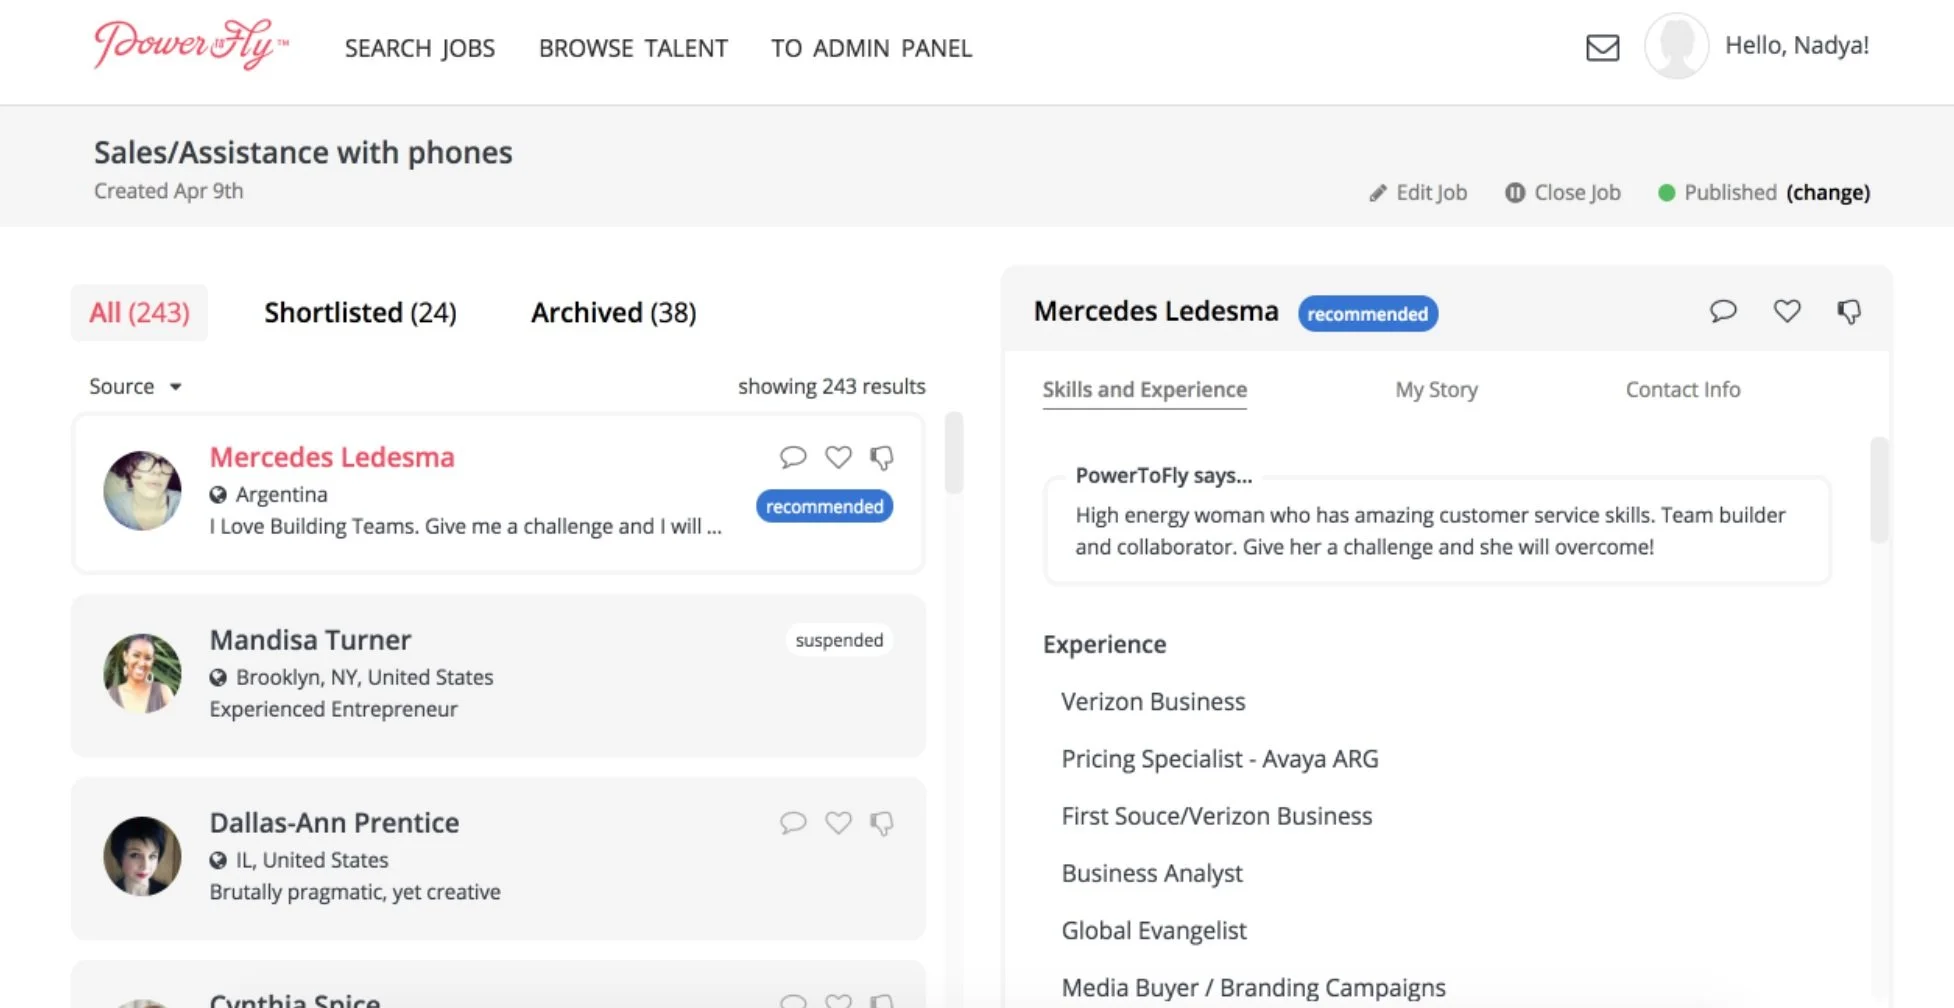Click the PowerToFly logo
This screenshot has width=1954, height=1008.
point(191,45)
